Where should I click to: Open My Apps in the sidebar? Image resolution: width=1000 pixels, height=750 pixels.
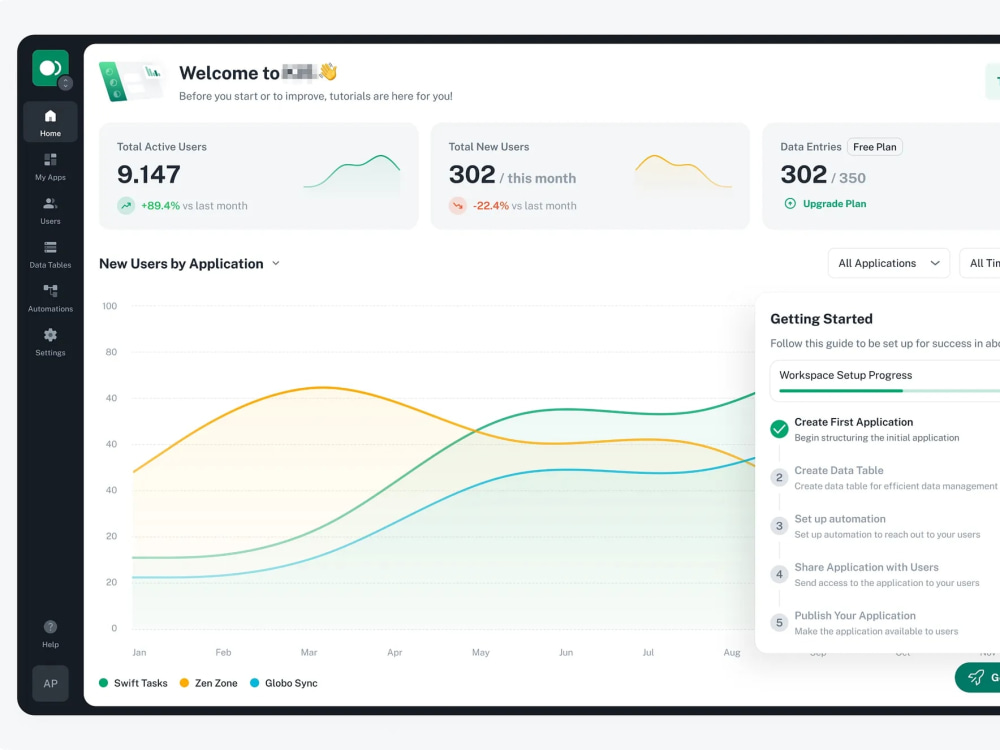pos(50,166)
